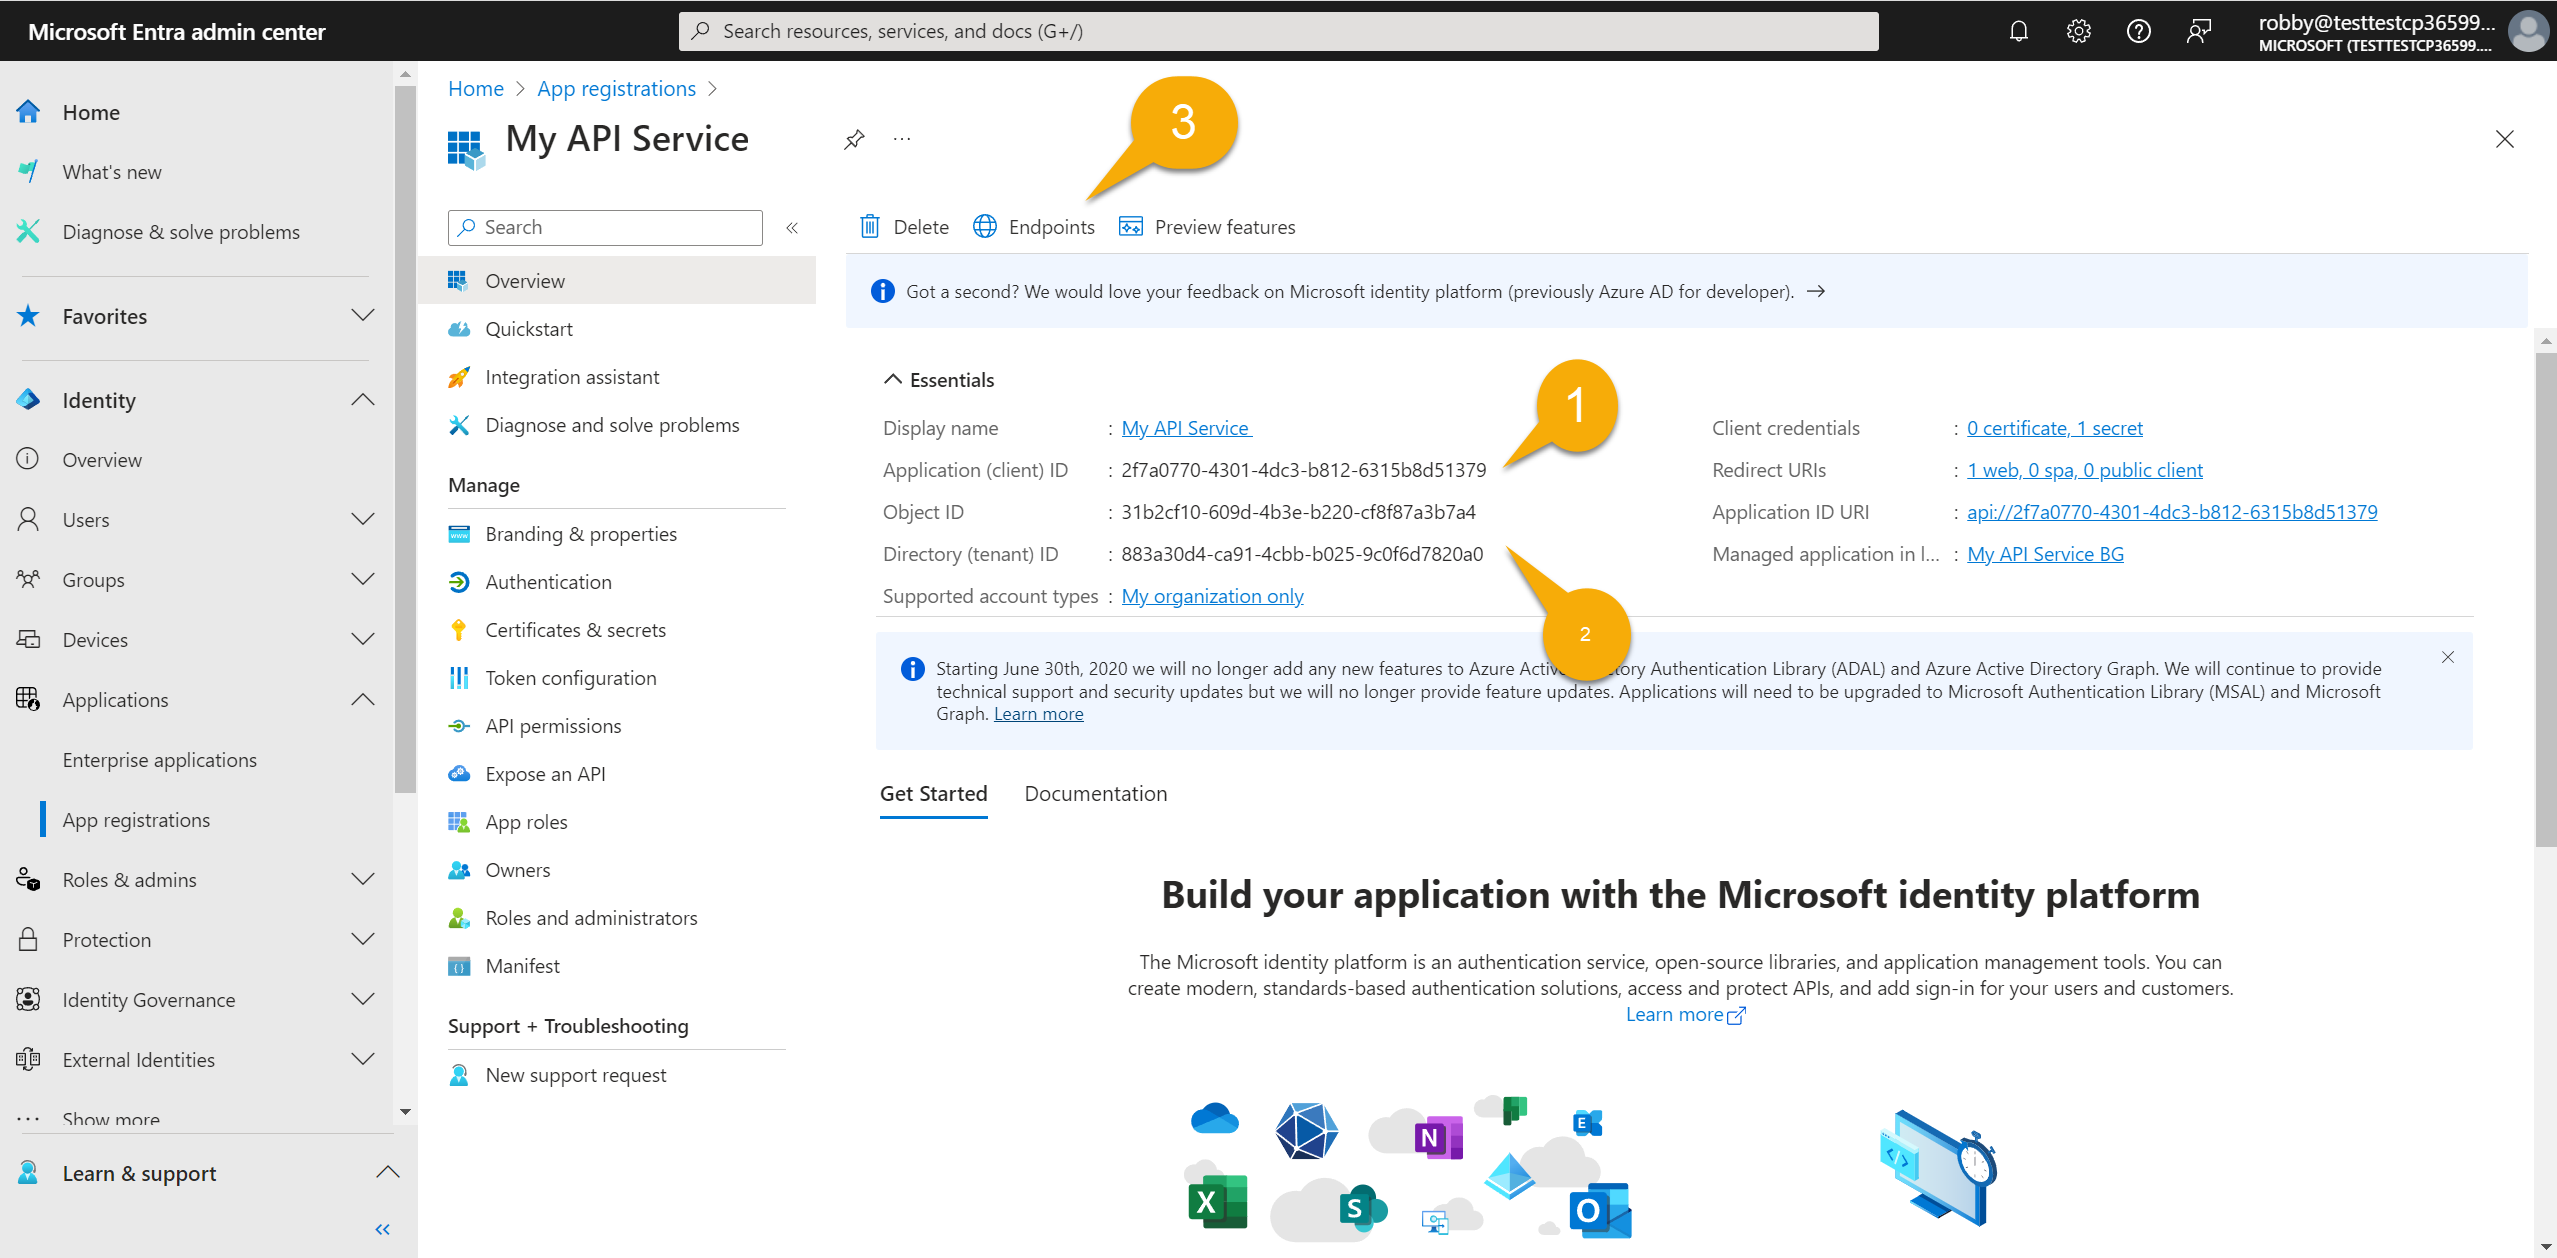Click the Expose an API icon
The width and height of the screenshot is (2557, 1258).
pyautogui.click(x=460, y=773)
